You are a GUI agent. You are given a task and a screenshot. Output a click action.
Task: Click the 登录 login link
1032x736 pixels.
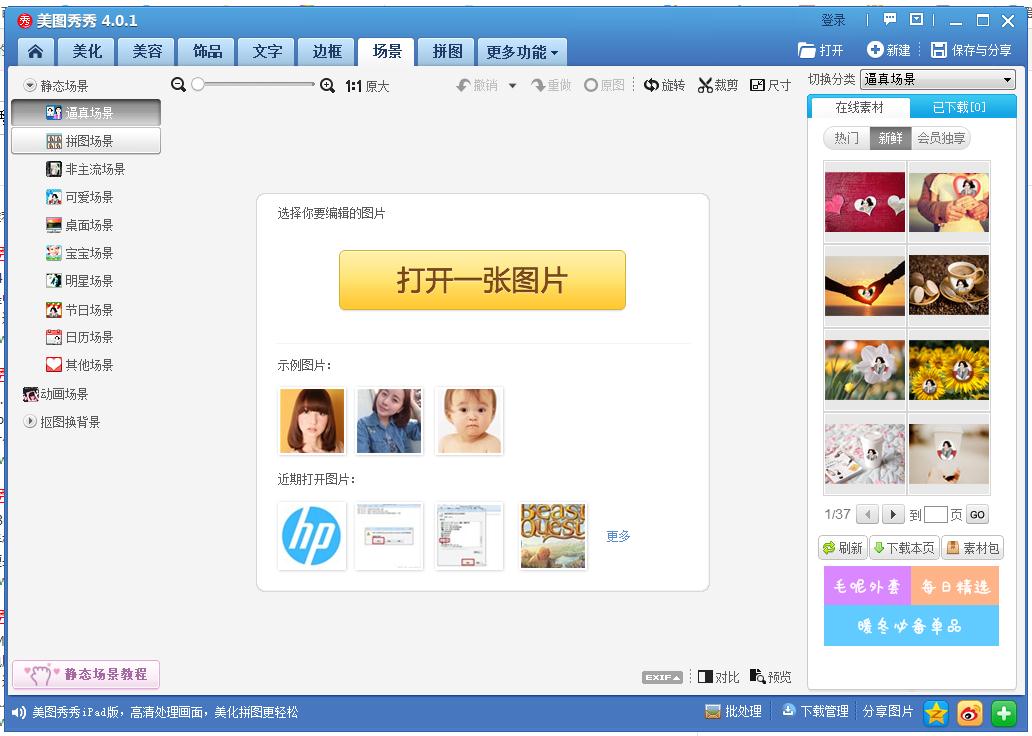(833, 20)
